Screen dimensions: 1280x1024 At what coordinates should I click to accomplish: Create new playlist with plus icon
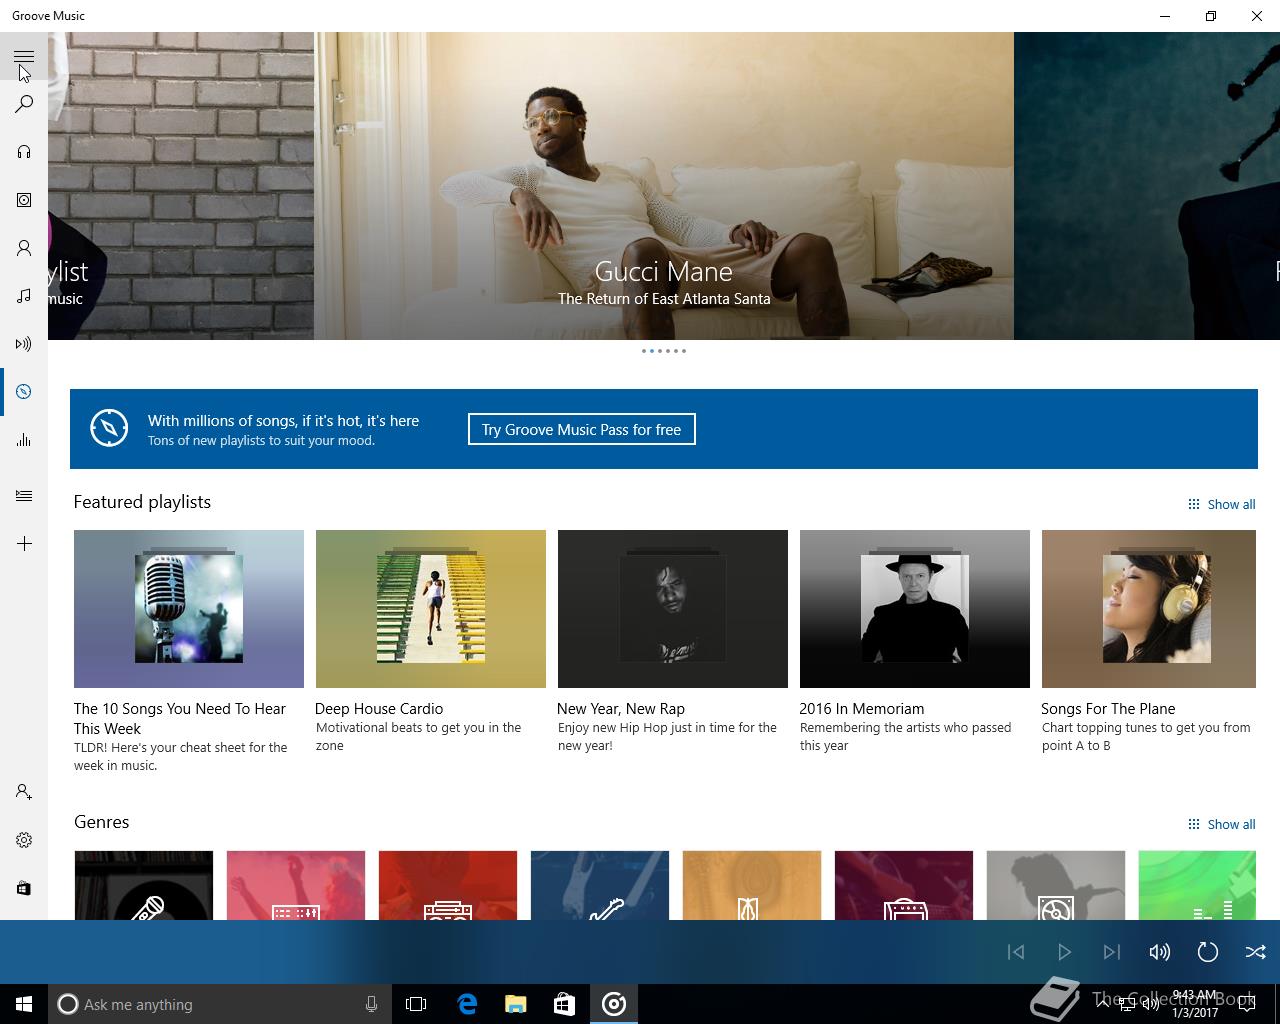[24, 544]
